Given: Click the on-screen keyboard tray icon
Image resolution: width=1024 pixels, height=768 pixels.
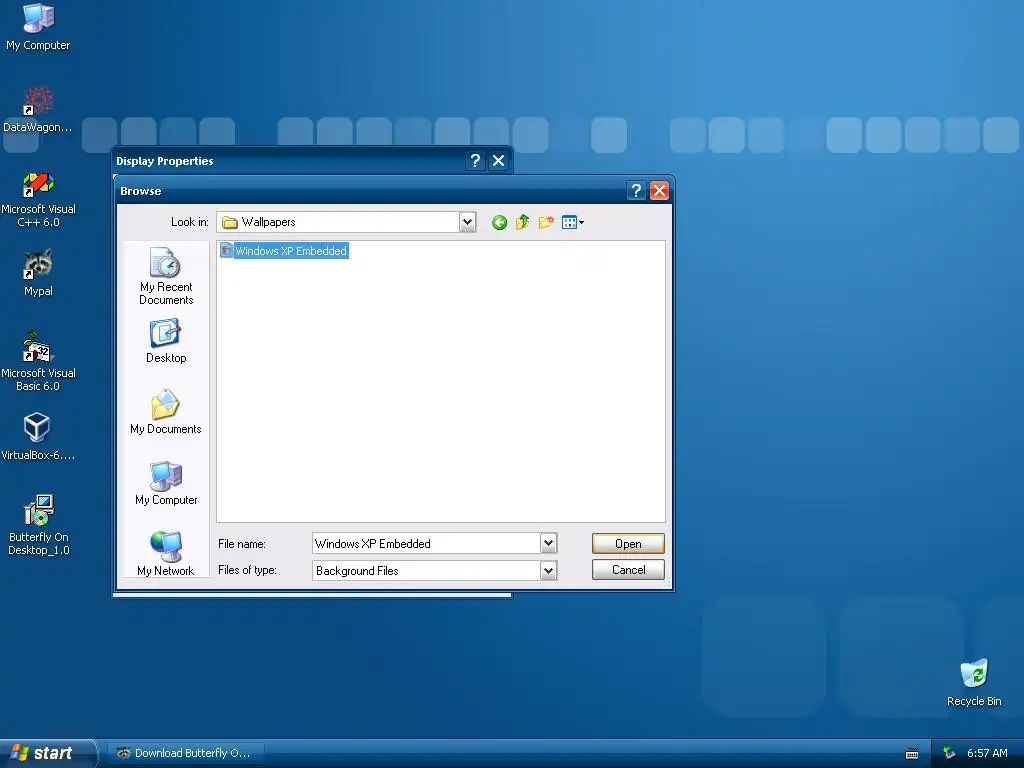Looking at the screenshot, I should [x=912, y=754].
